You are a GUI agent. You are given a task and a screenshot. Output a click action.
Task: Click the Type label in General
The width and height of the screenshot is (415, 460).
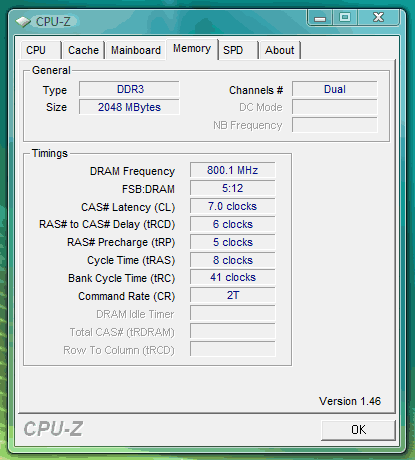coord(55,91)
